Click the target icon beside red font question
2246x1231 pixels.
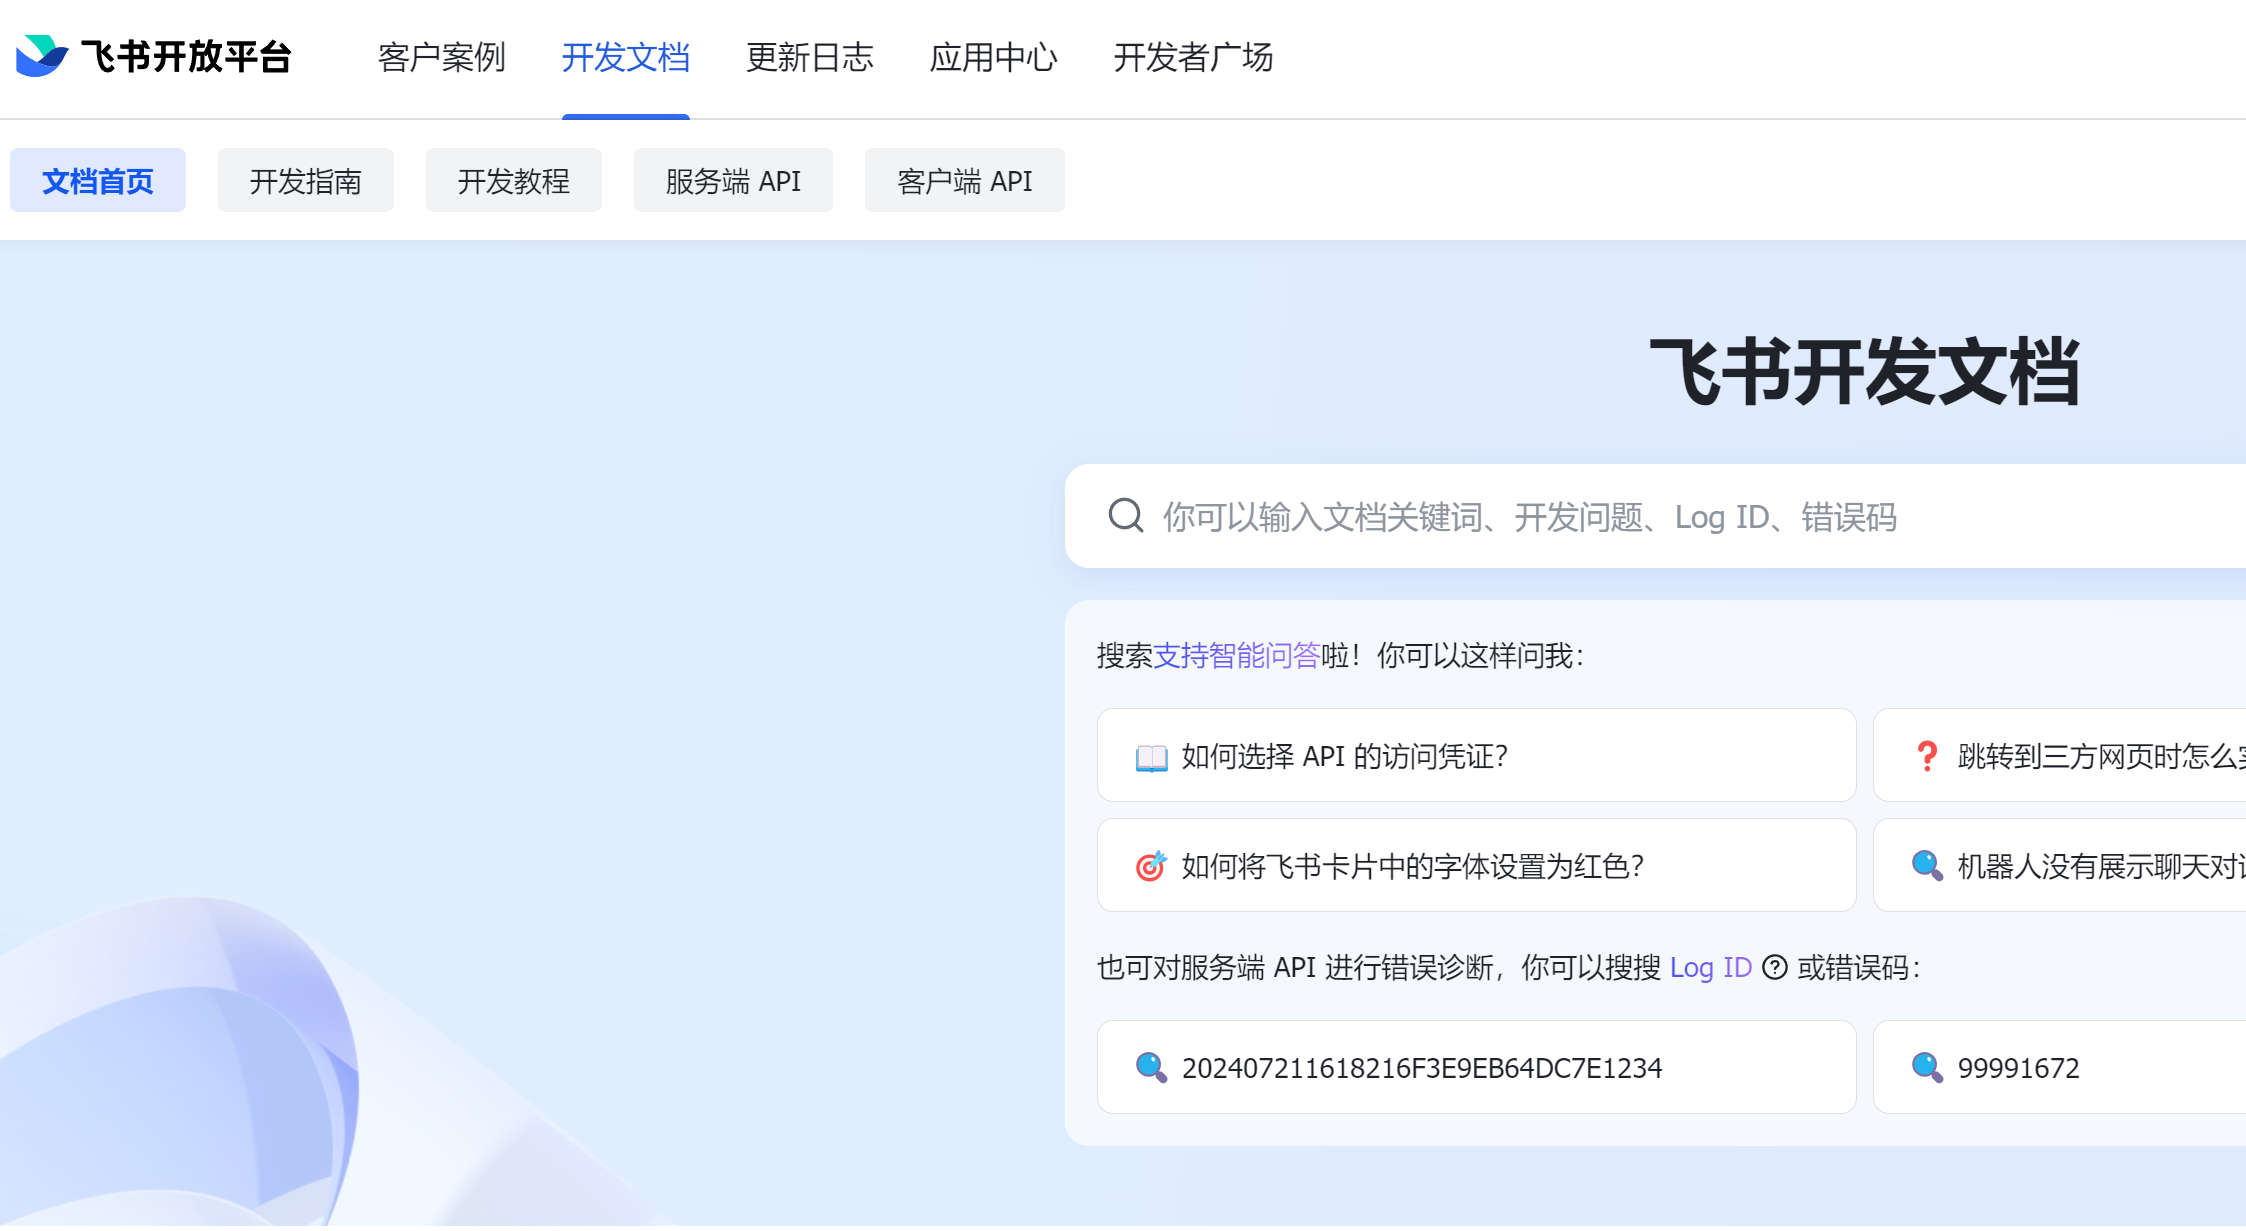pyautogui.click(x=1151, y=866)
